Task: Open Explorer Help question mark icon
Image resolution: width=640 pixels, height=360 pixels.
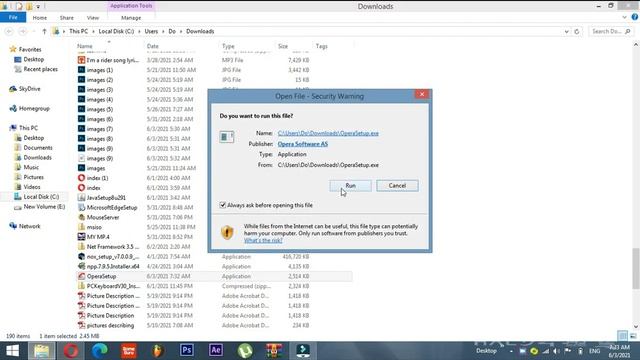Action: click(635, 17)
